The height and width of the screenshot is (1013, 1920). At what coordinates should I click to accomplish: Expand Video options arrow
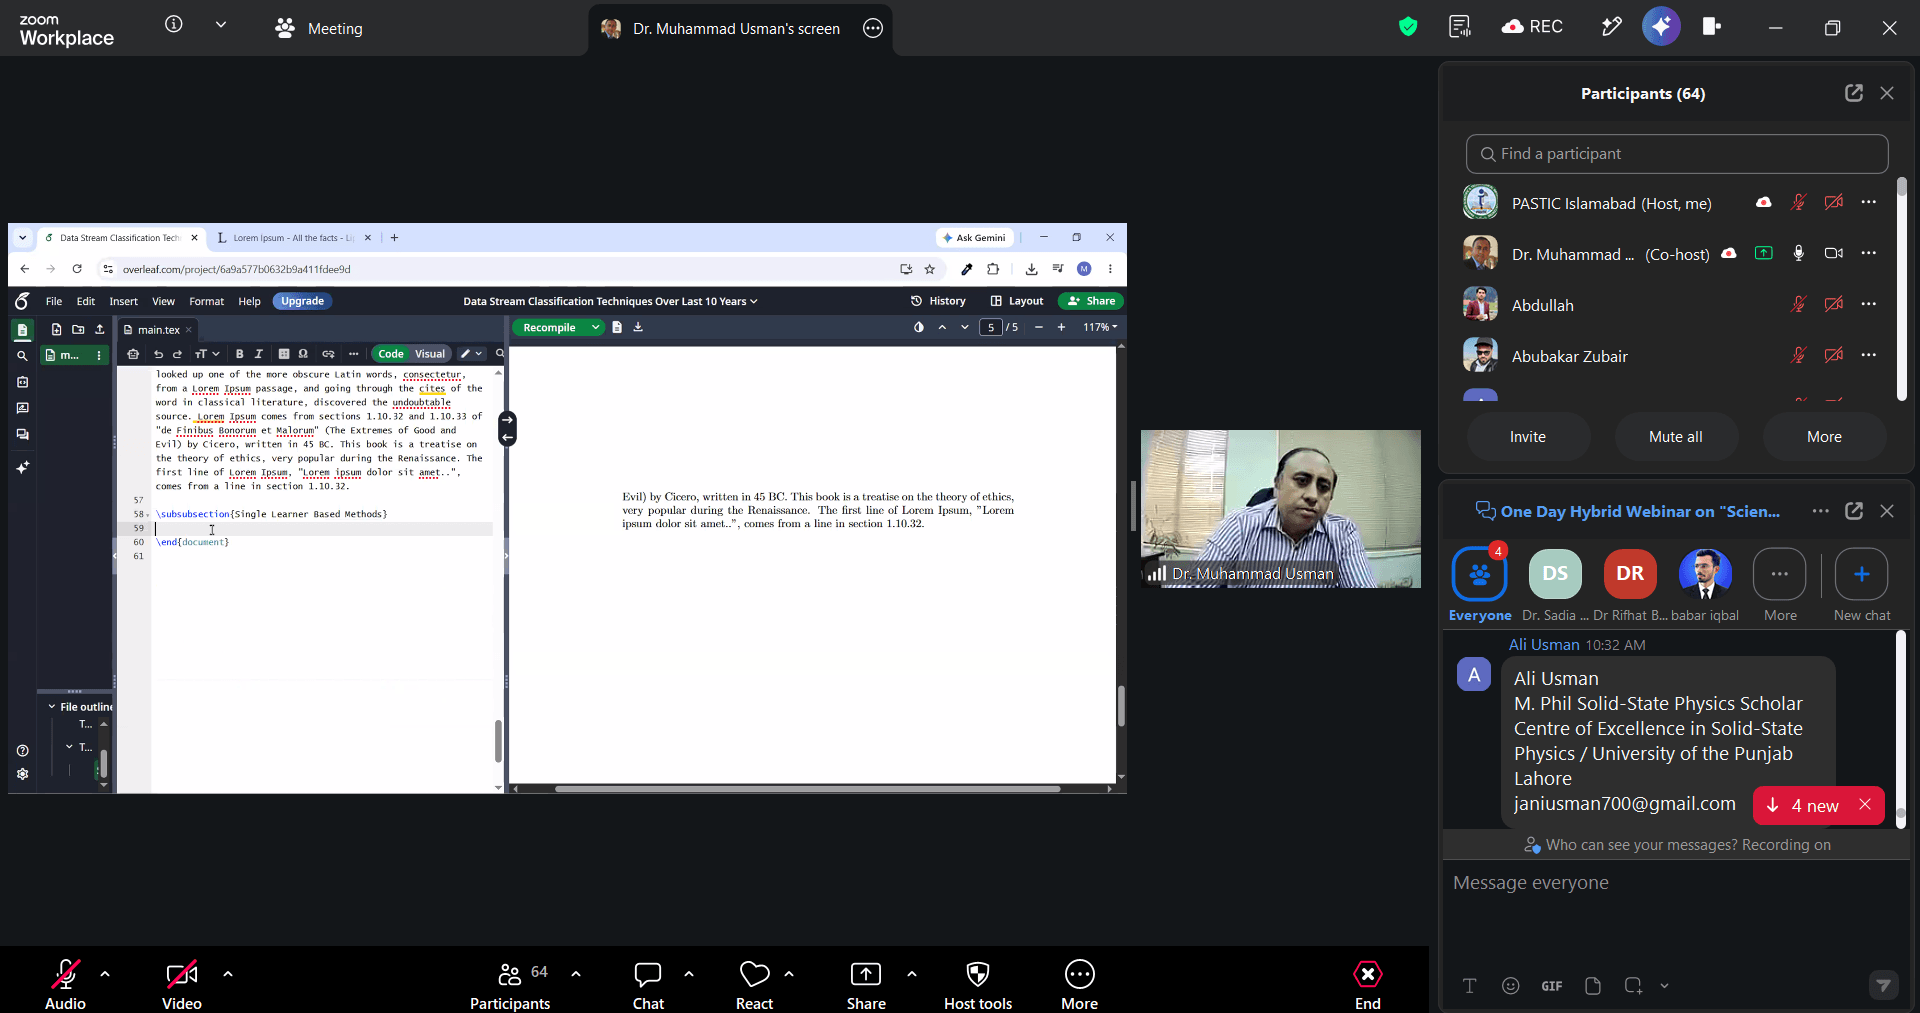click(228, 973)
